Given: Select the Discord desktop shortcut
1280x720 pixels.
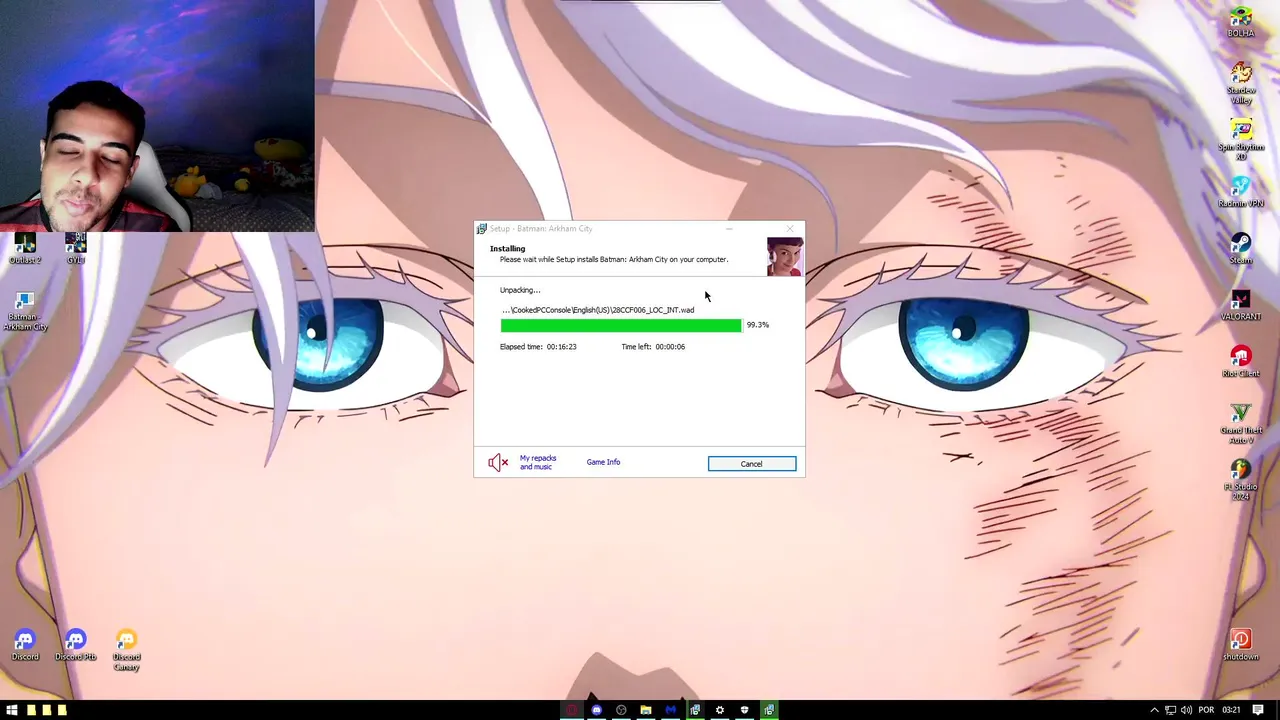Looking at the screenshot, I should coord(25,645).
